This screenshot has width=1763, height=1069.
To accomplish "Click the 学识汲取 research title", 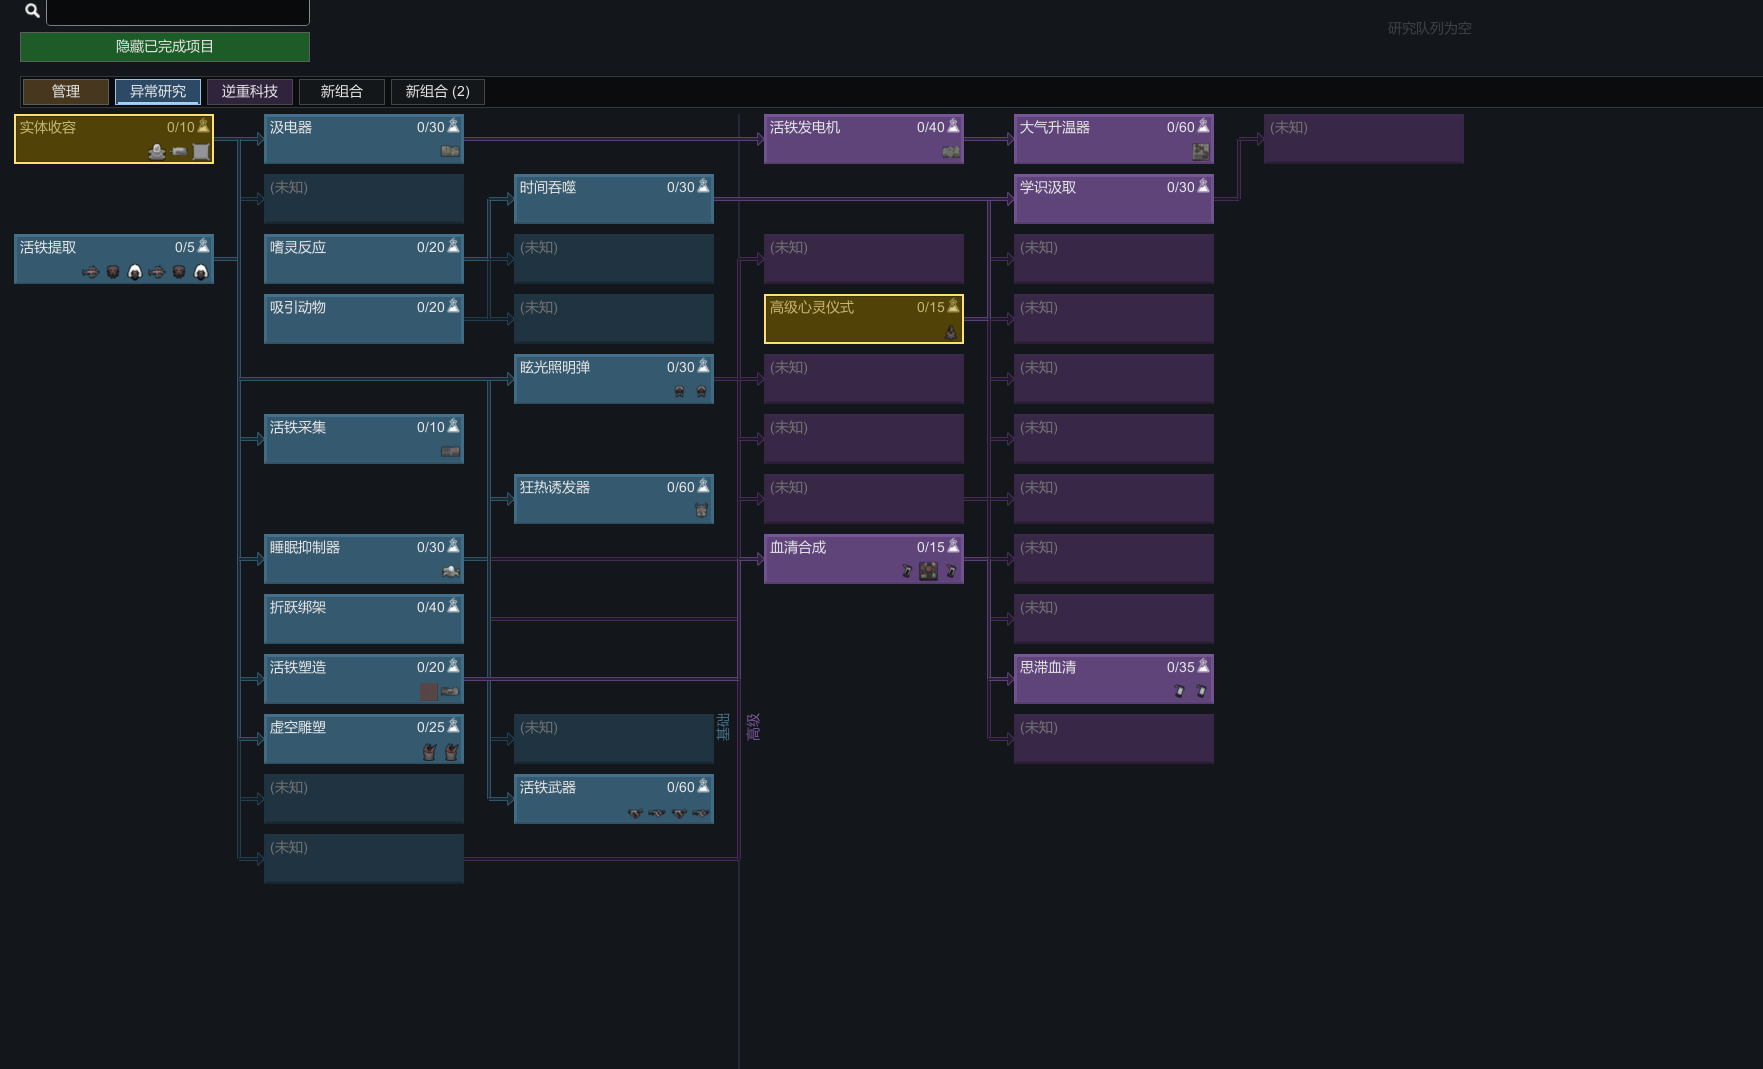I will 1048,187.
